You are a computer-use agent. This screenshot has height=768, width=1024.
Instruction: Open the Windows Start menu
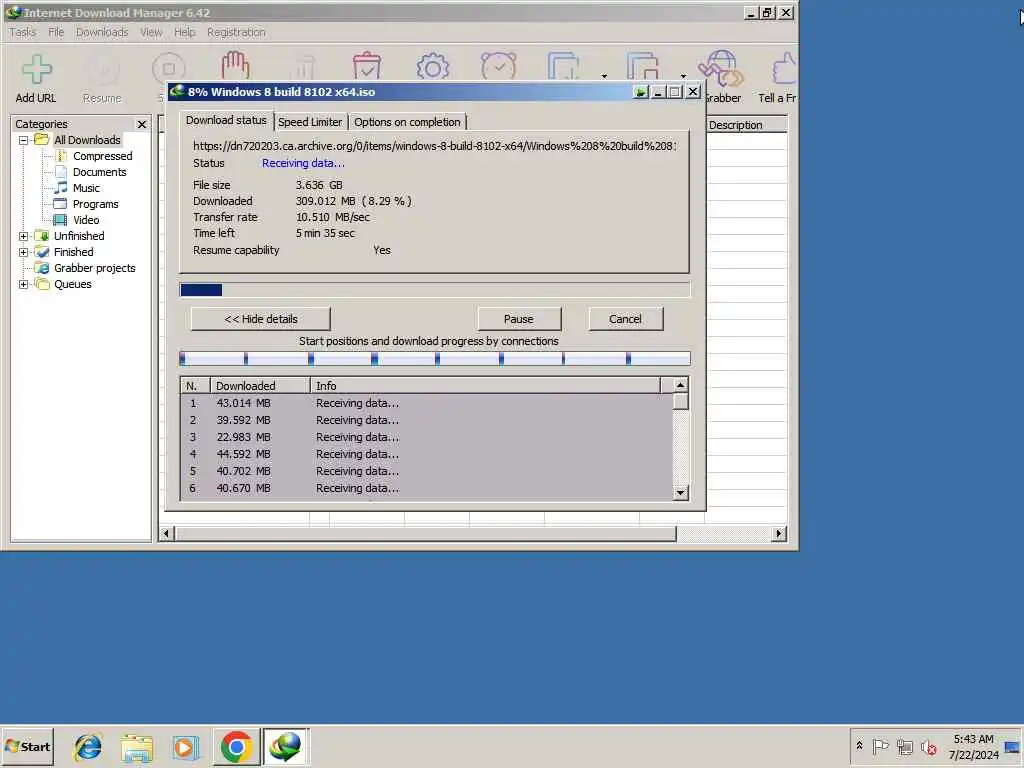pyautogui.click(x=27, y=746)
